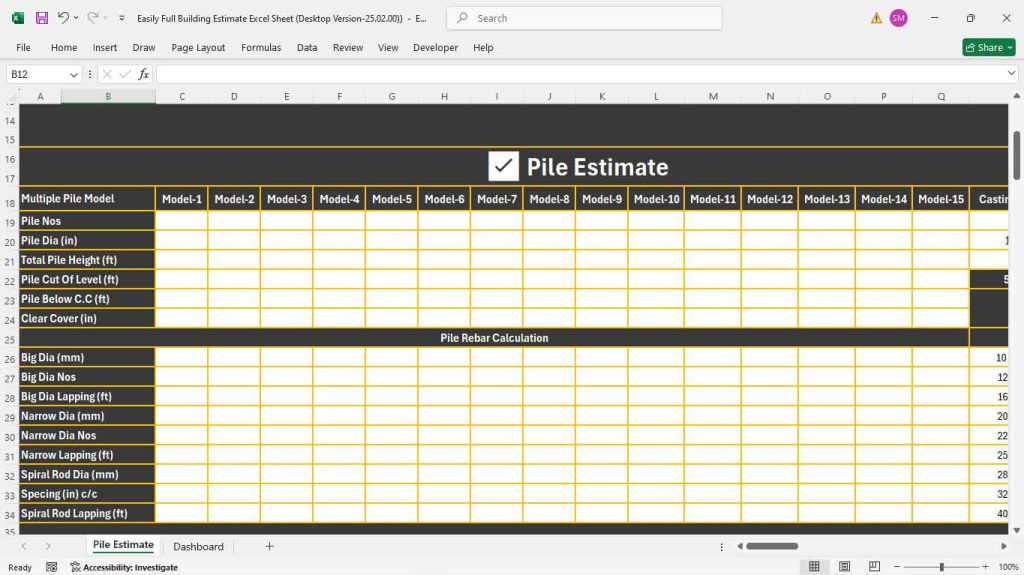The width and height of the screenshot is (1024, 575).
Task: Open the Draw ribbon tab
Action: coord(144,48)
